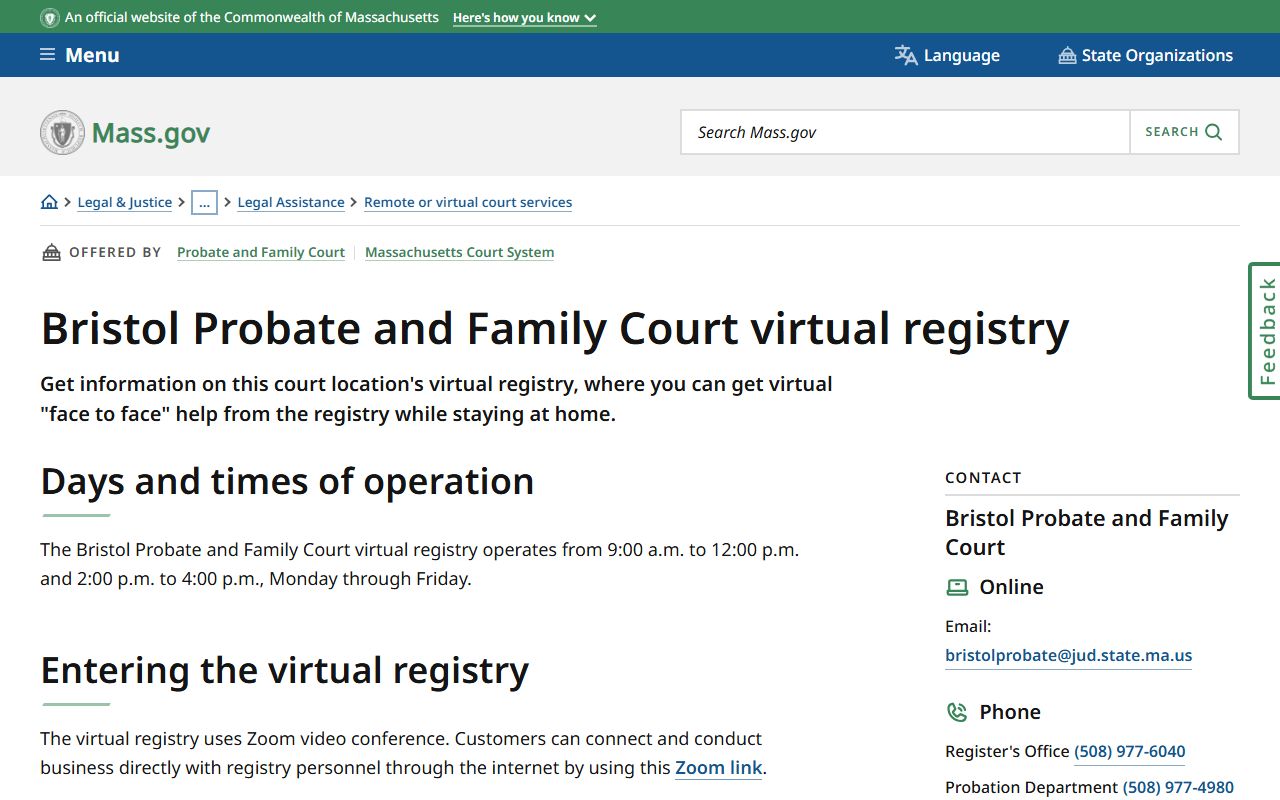The height and width of the screenshot is (800, 1280).
Task: Open the main Menu
Action: [80, 55]
